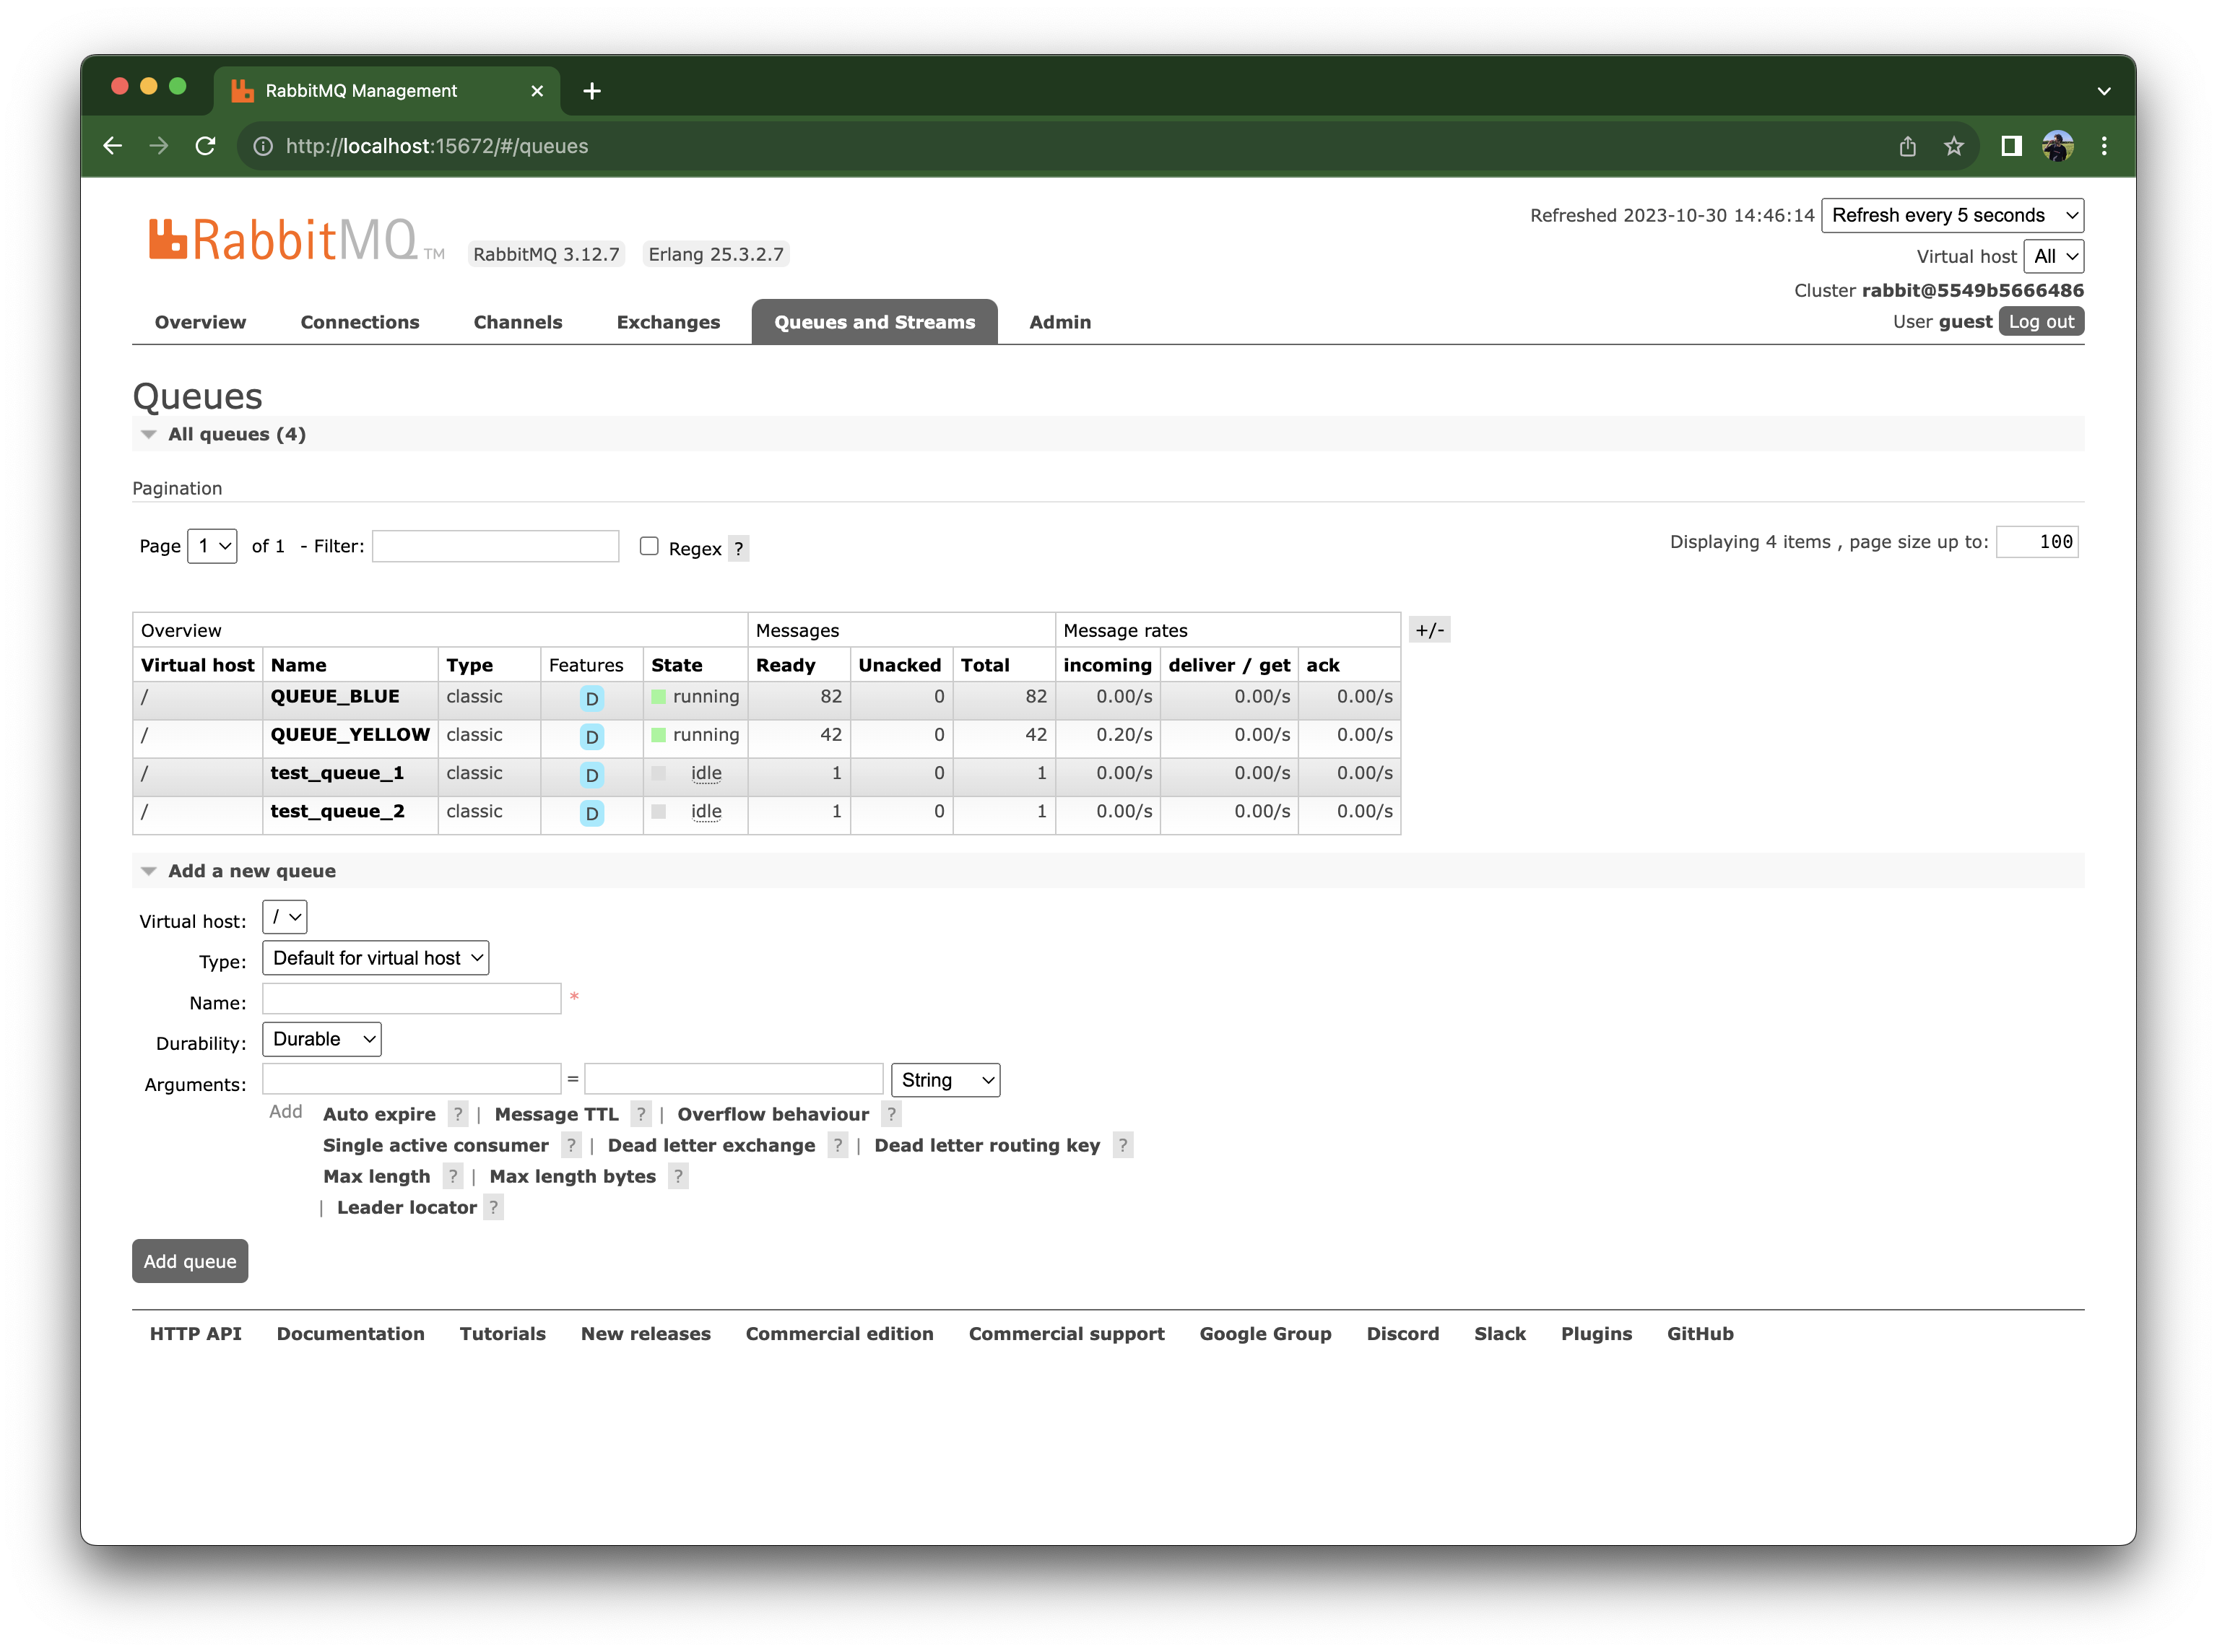Screen dimensions: 2217x1652
Task: Select the Queues and Streams tab
Action: tap(874, 322)
